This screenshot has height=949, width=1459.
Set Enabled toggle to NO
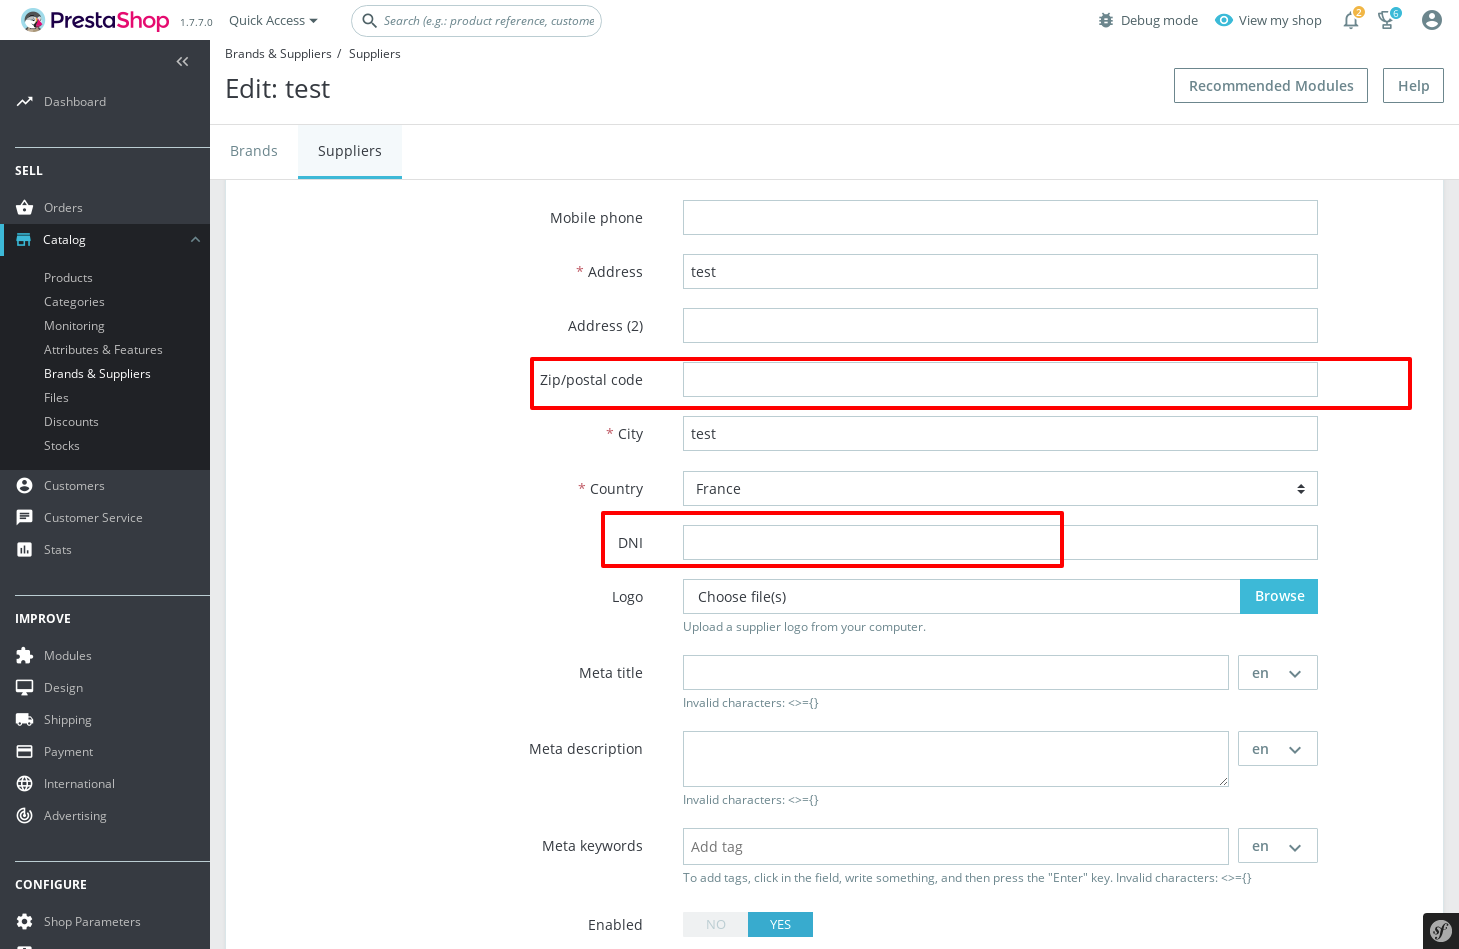[716, 925]
